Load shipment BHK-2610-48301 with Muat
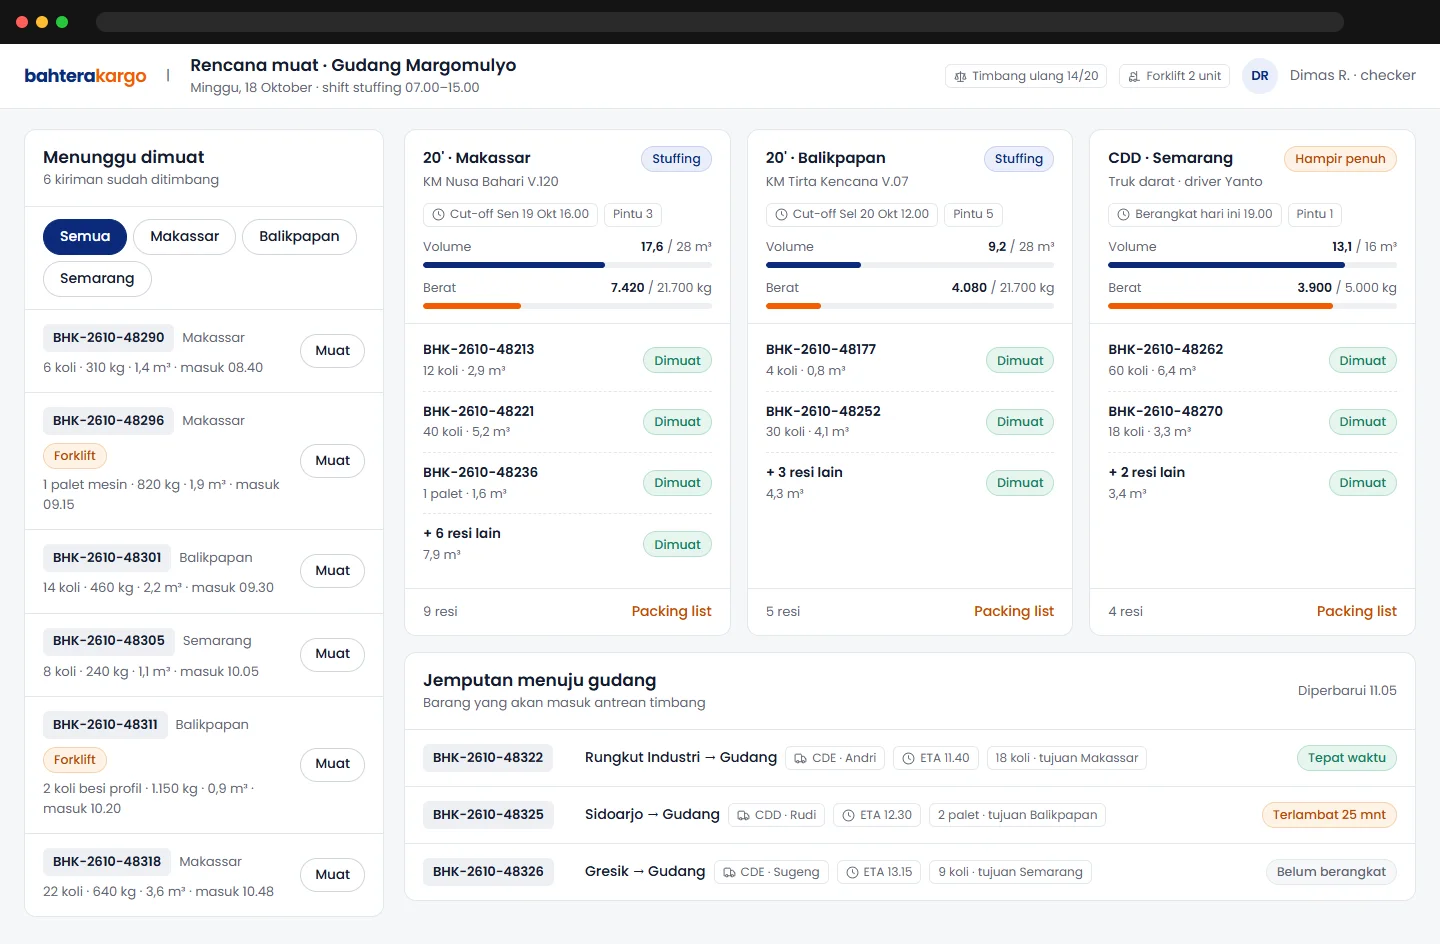Viewport: 1440px width, 944px height. (333, 571)
